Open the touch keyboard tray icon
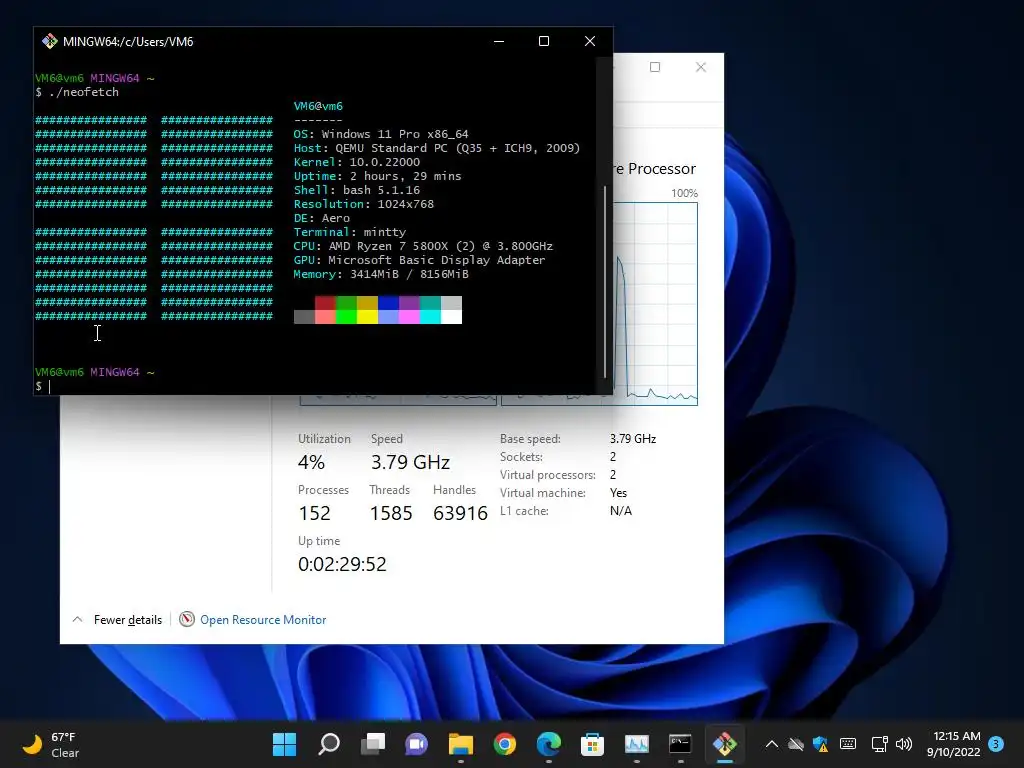 click(x=848, y=744)
